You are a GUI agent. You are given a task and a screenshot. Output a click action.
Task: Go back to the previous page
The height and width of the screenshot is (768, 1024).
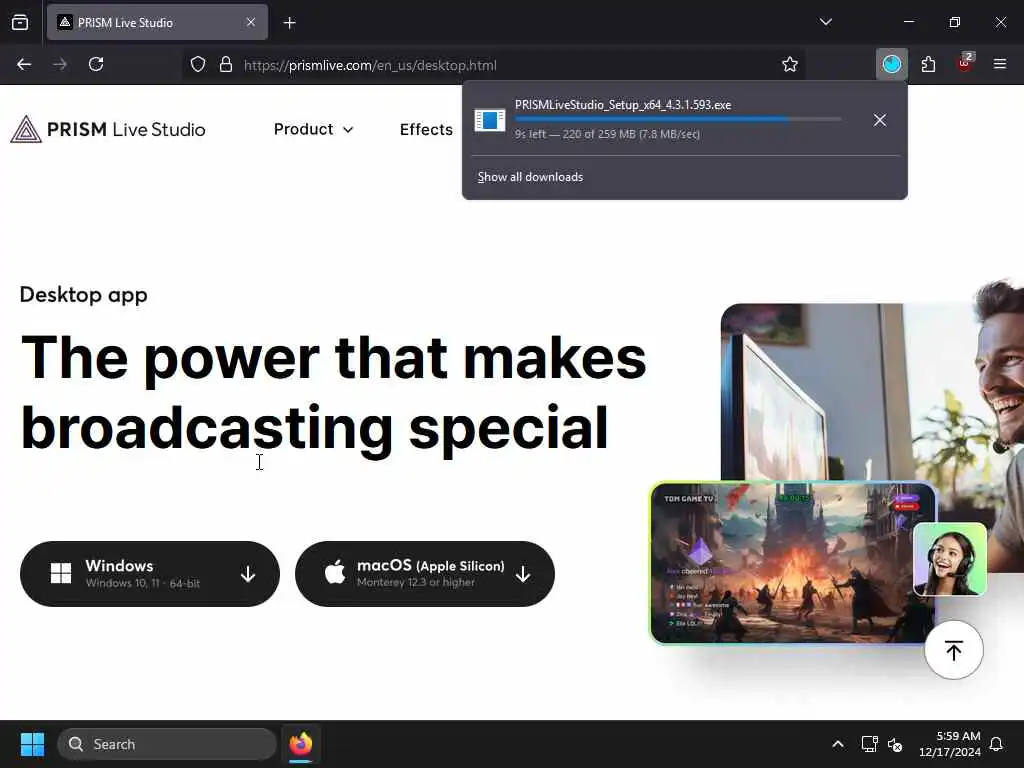[x=24, y=64]
